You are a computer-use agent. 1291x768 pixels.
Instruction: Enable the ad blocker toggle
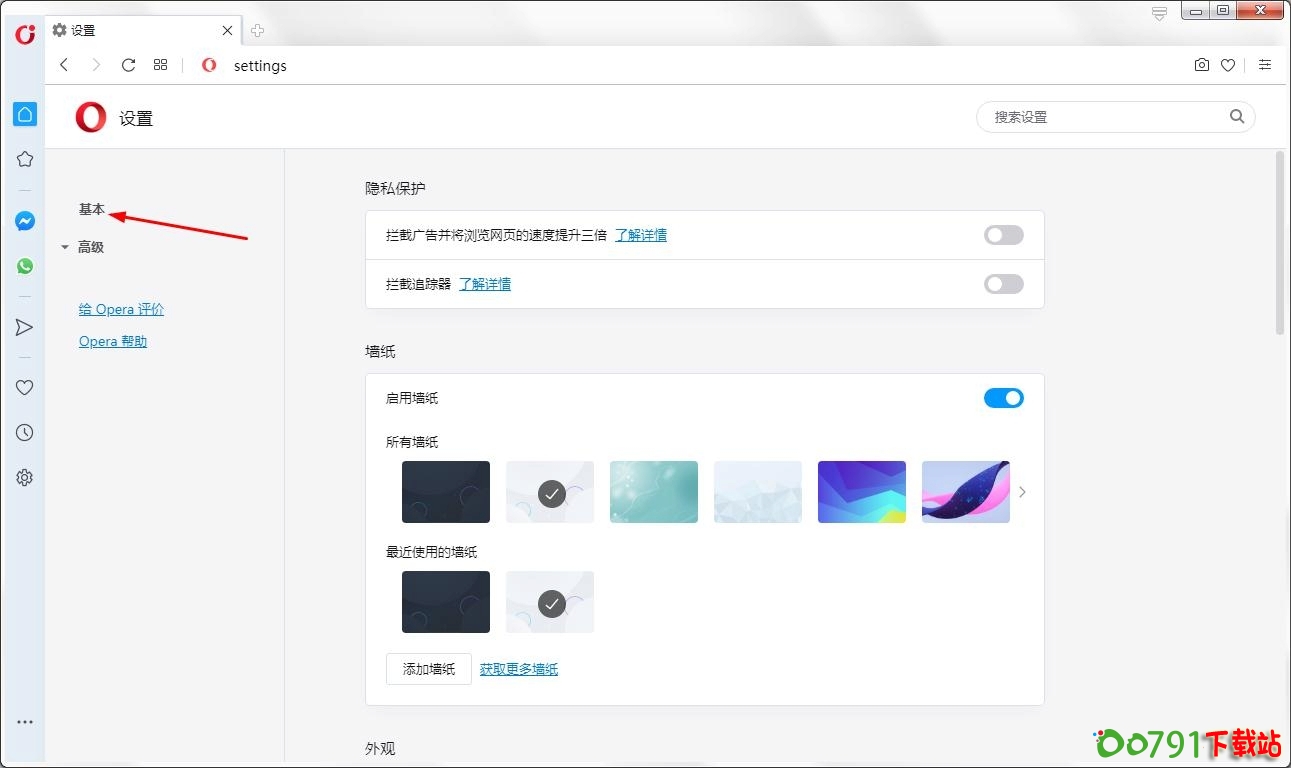point(1003,235)
